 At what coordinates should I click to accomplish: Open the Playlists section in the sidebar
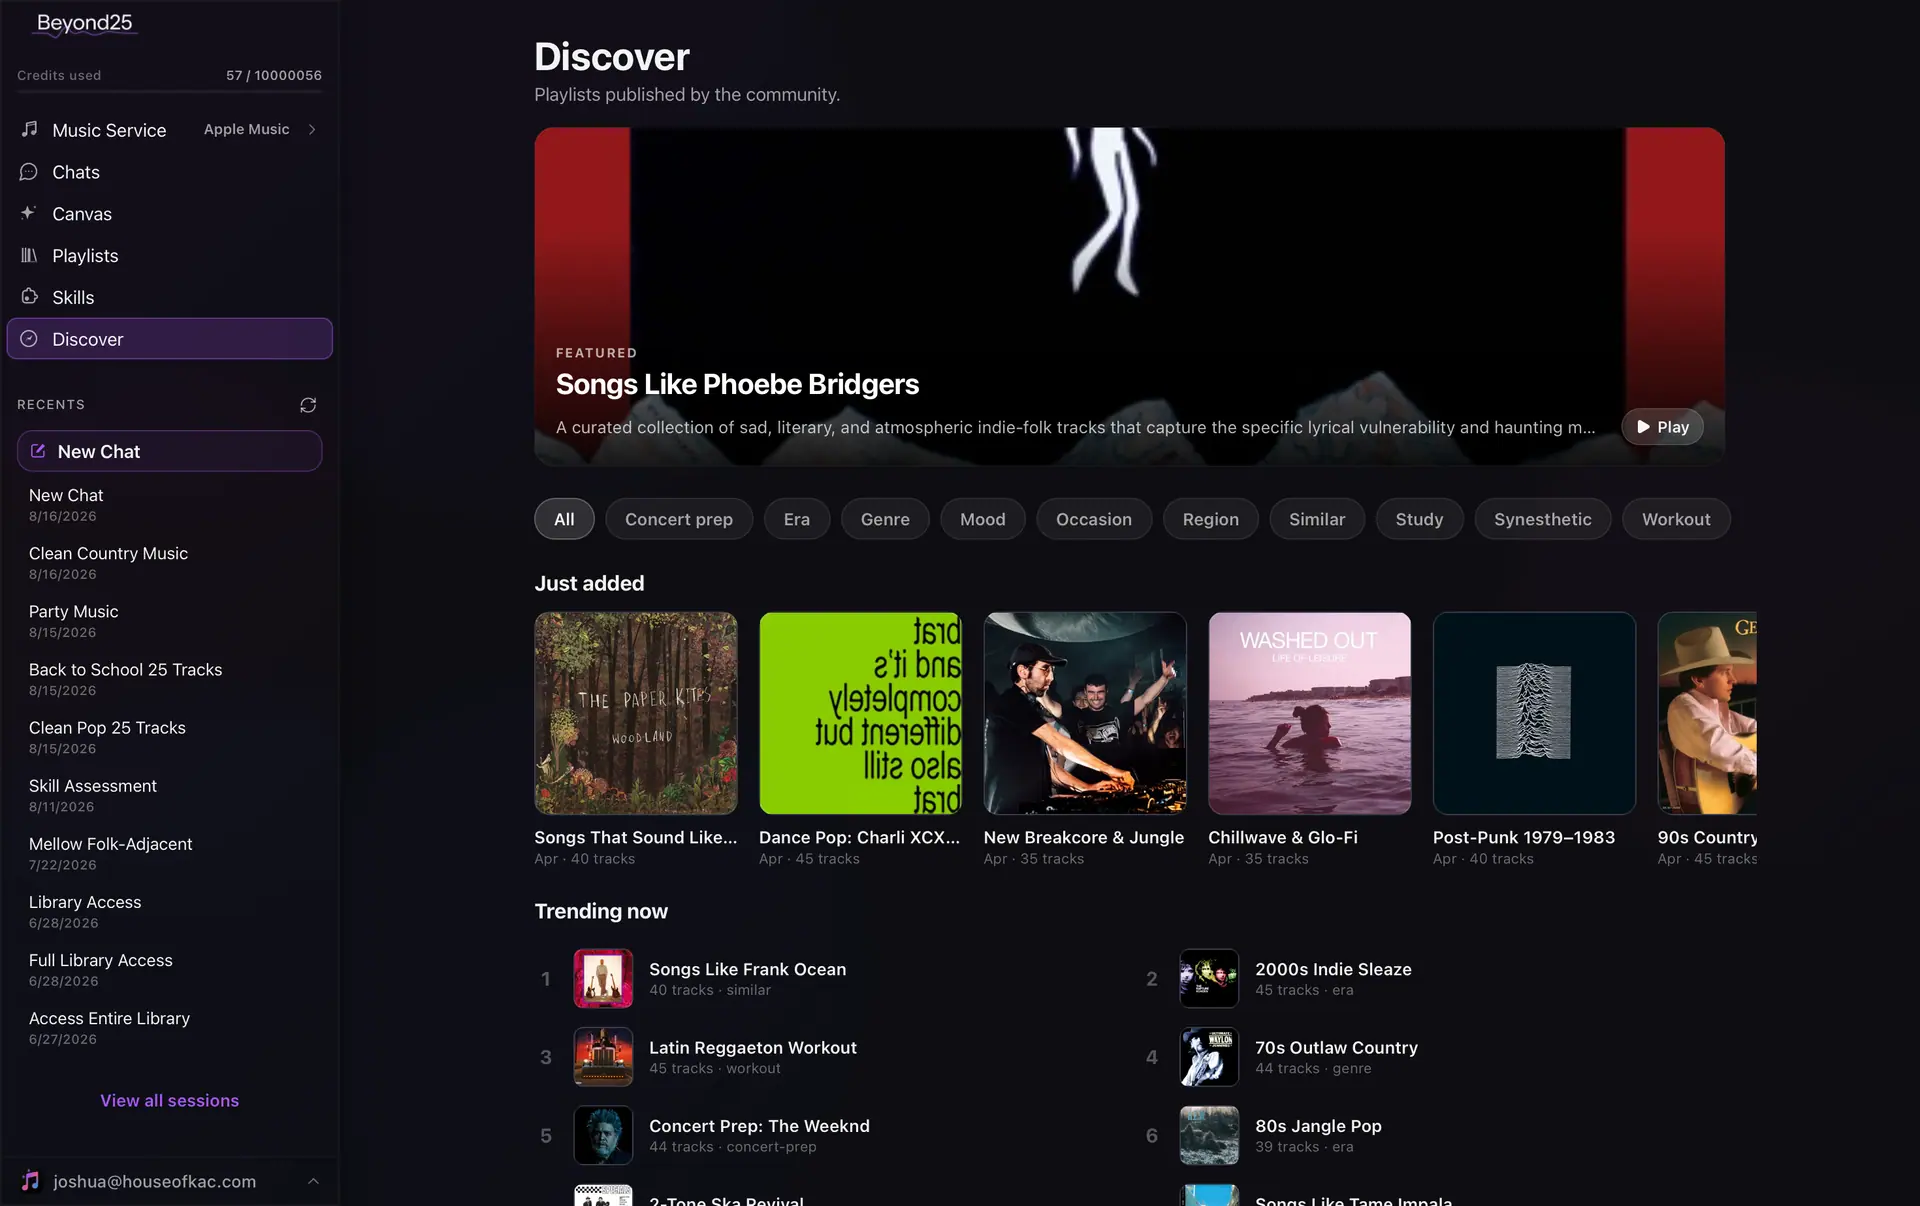click(x=169, y=255)
